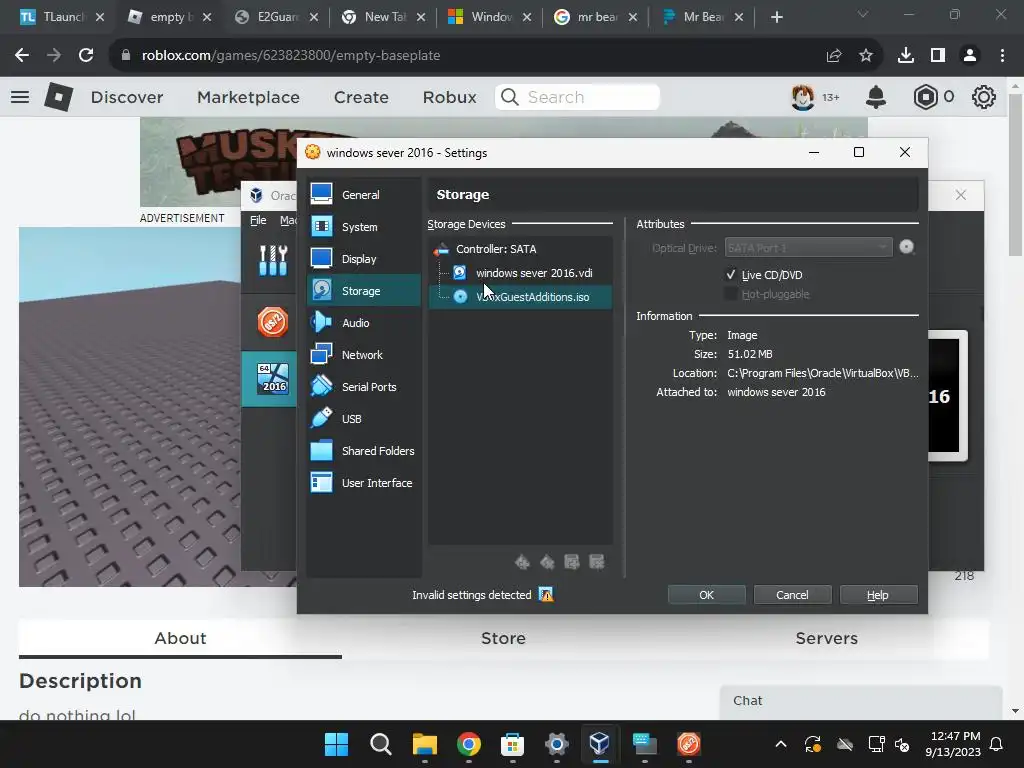The image size is (1024, 768).
Task: Open the Robux balance icon
Action: pyautogui.click(x=925, y=97)
